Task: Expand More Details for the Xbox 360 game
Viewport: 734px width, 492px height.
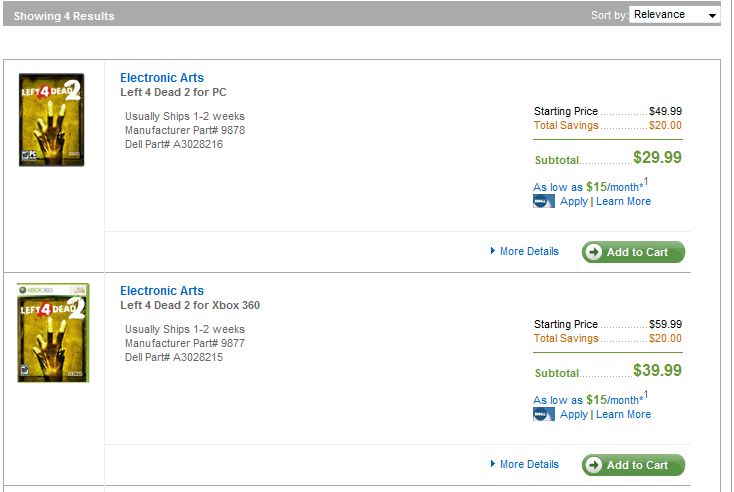Action: pyautogui.click(x=529, y=464)
